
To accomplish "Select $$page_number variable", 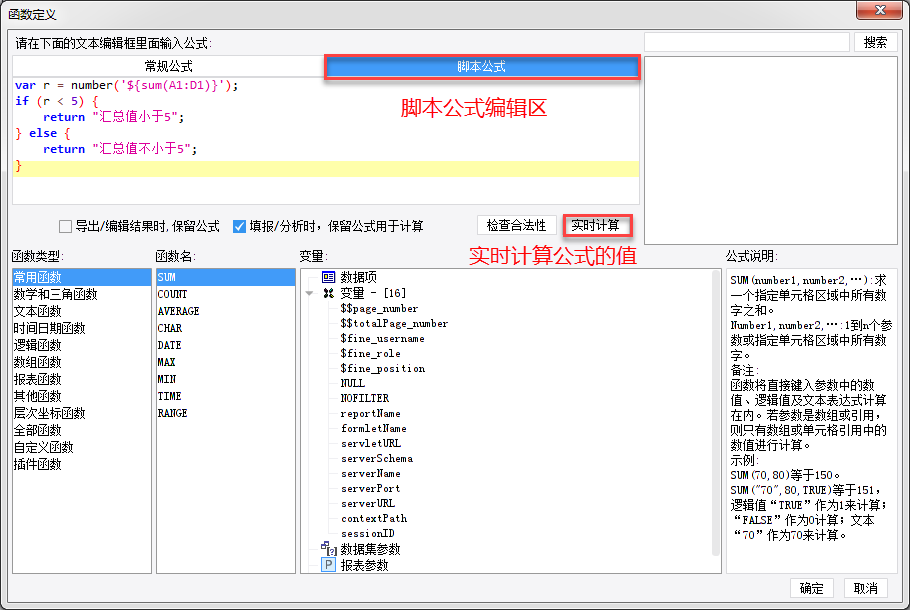I will (379, 309).
